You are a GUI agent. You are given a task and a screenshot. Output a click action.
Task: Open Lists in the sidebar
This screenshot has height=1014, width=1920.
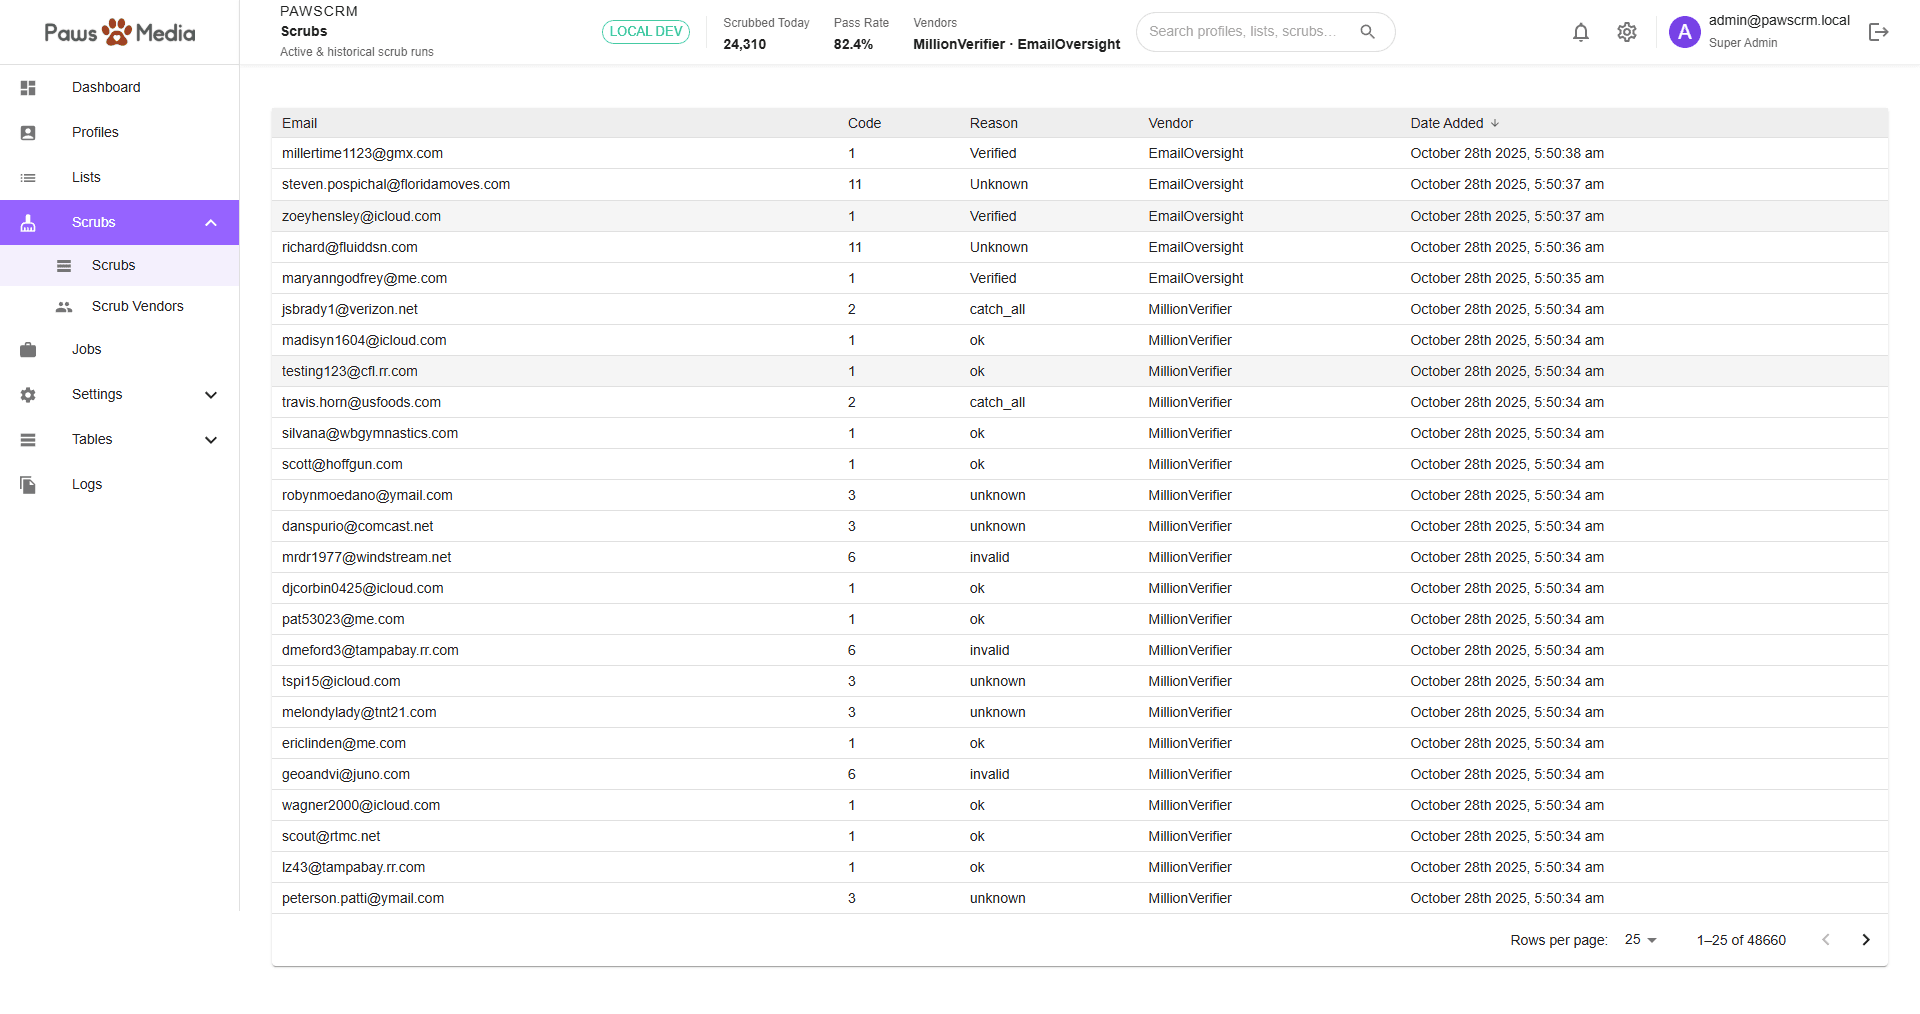point(86,178)
